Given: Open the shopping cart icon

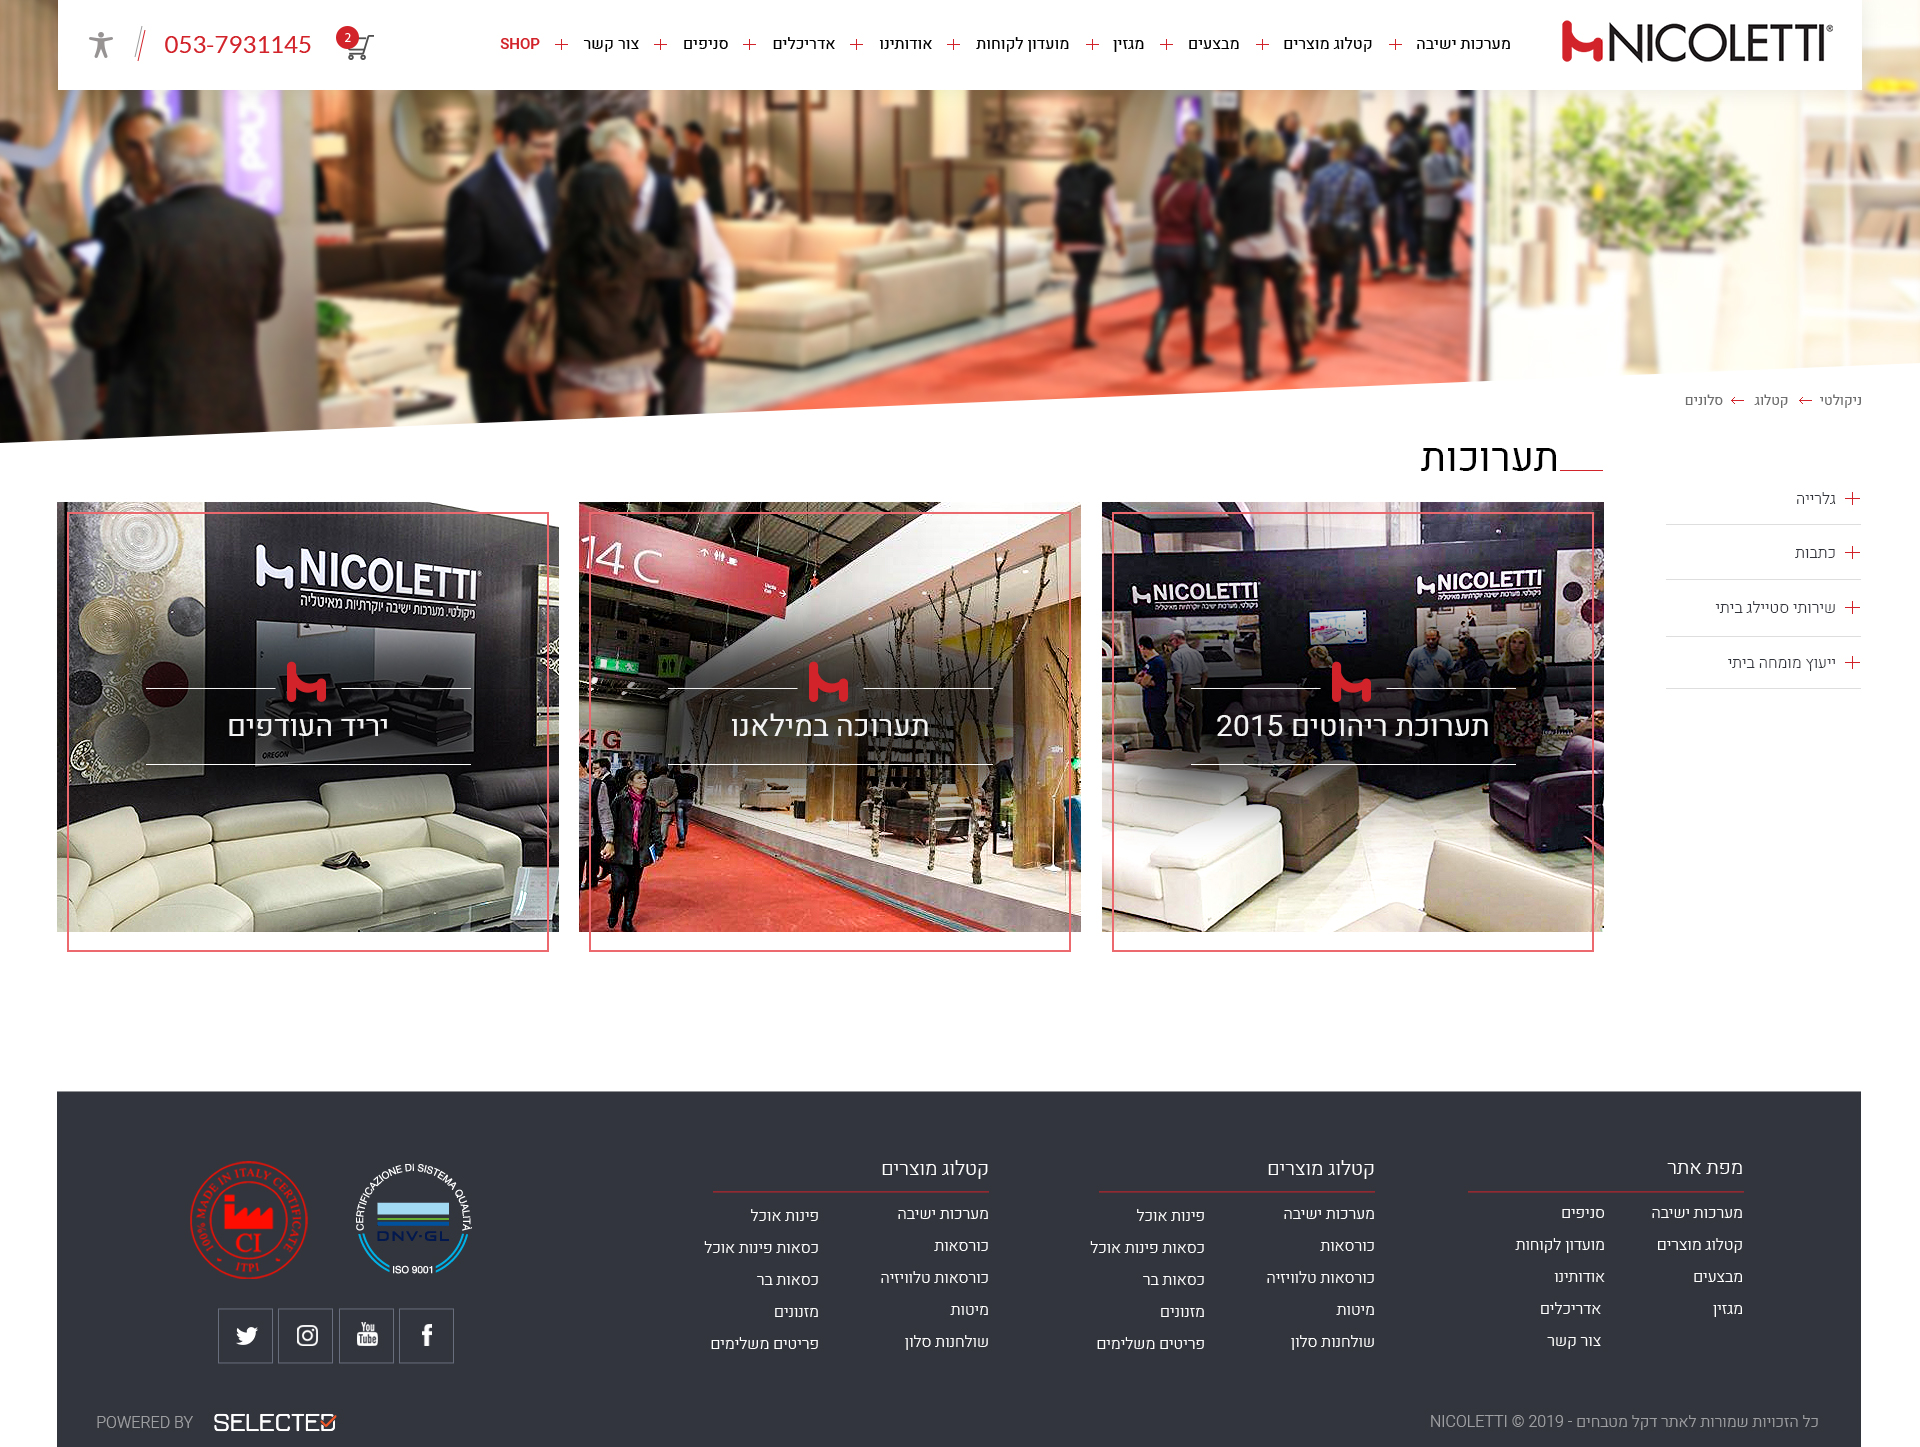Looking at the screenshot, I should (x=358, y=45).
